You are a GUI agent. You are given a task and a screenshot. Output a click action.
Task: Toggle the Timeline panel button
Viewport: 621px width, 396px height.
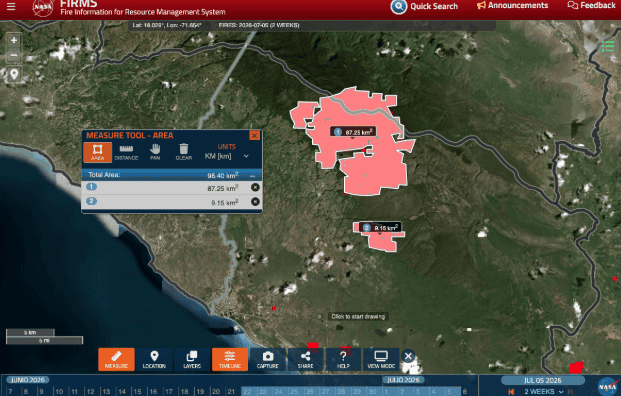230,359
